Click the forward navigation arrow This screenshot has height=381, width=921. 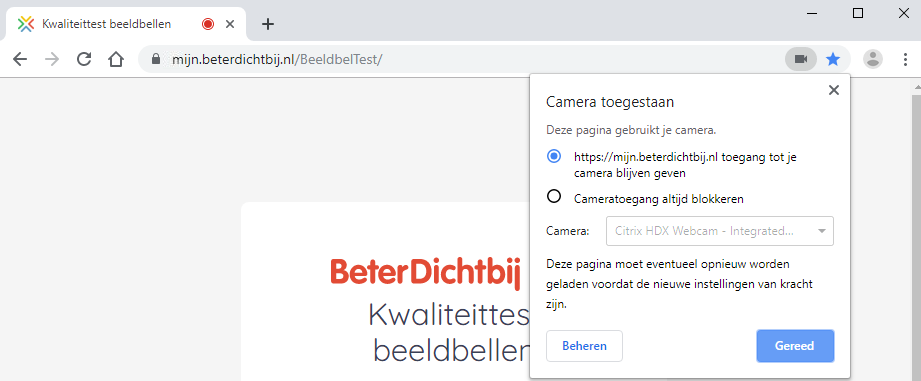coord(52,59)
